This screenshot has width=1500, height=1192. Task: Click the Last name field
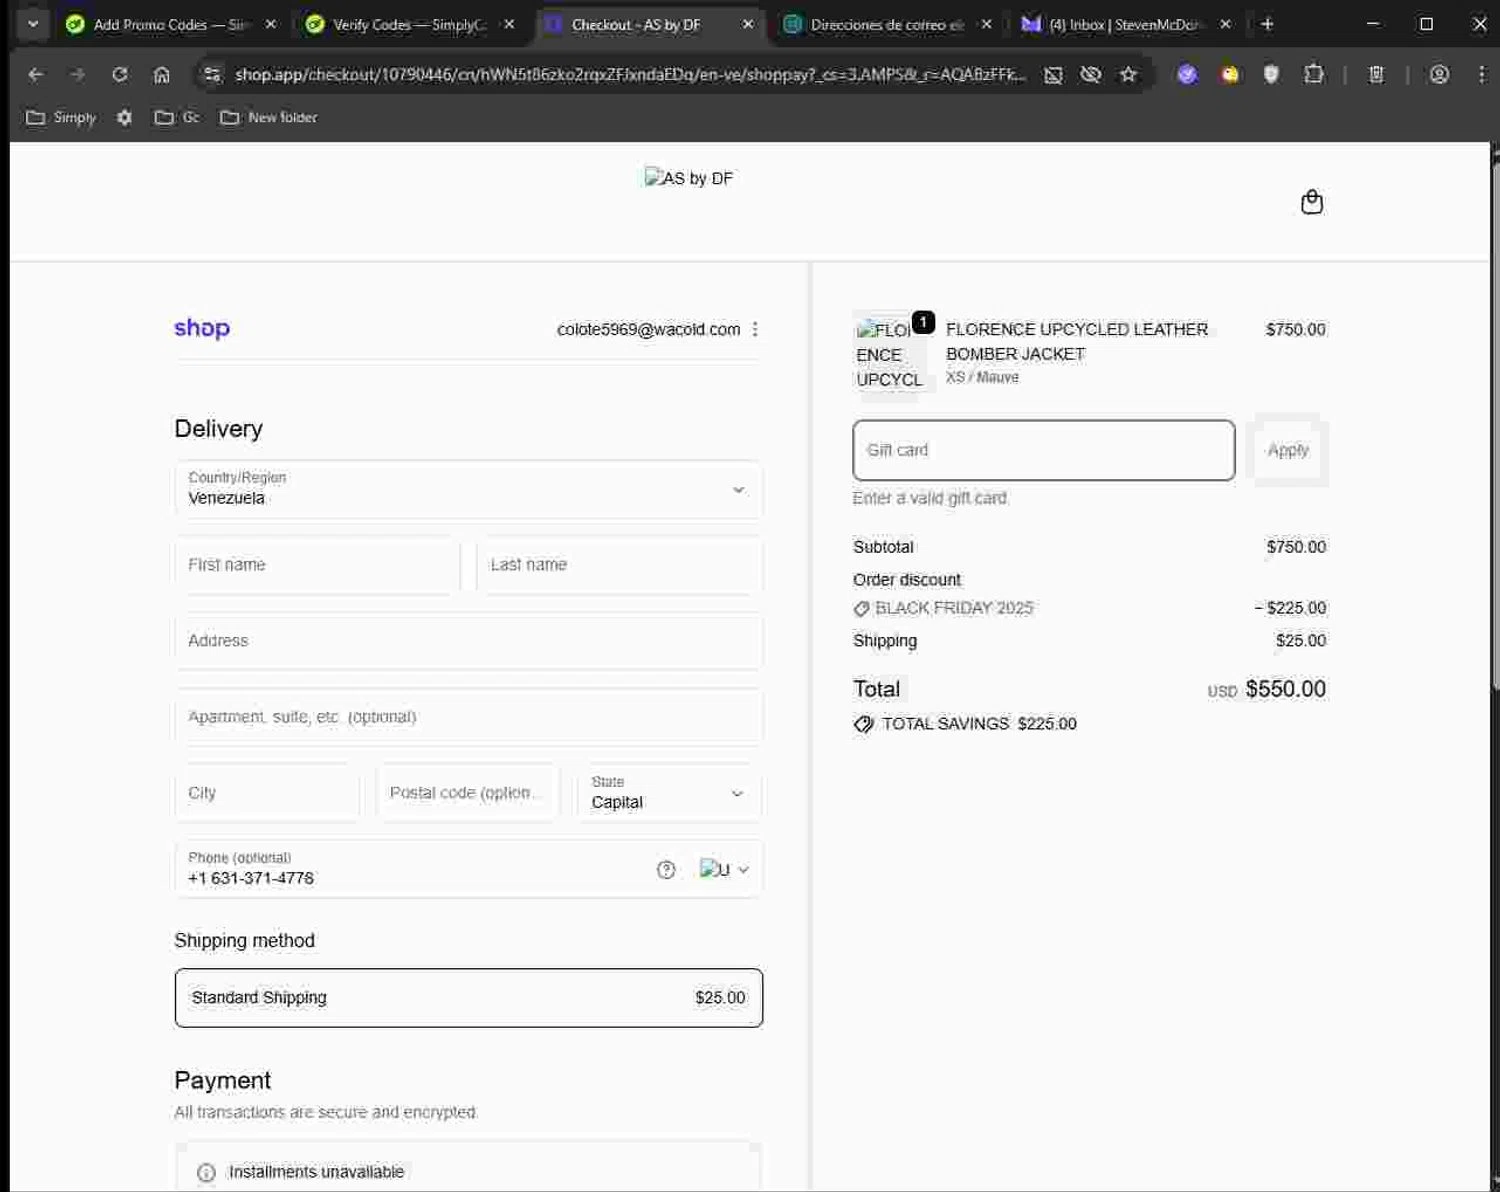pos(619,565)
